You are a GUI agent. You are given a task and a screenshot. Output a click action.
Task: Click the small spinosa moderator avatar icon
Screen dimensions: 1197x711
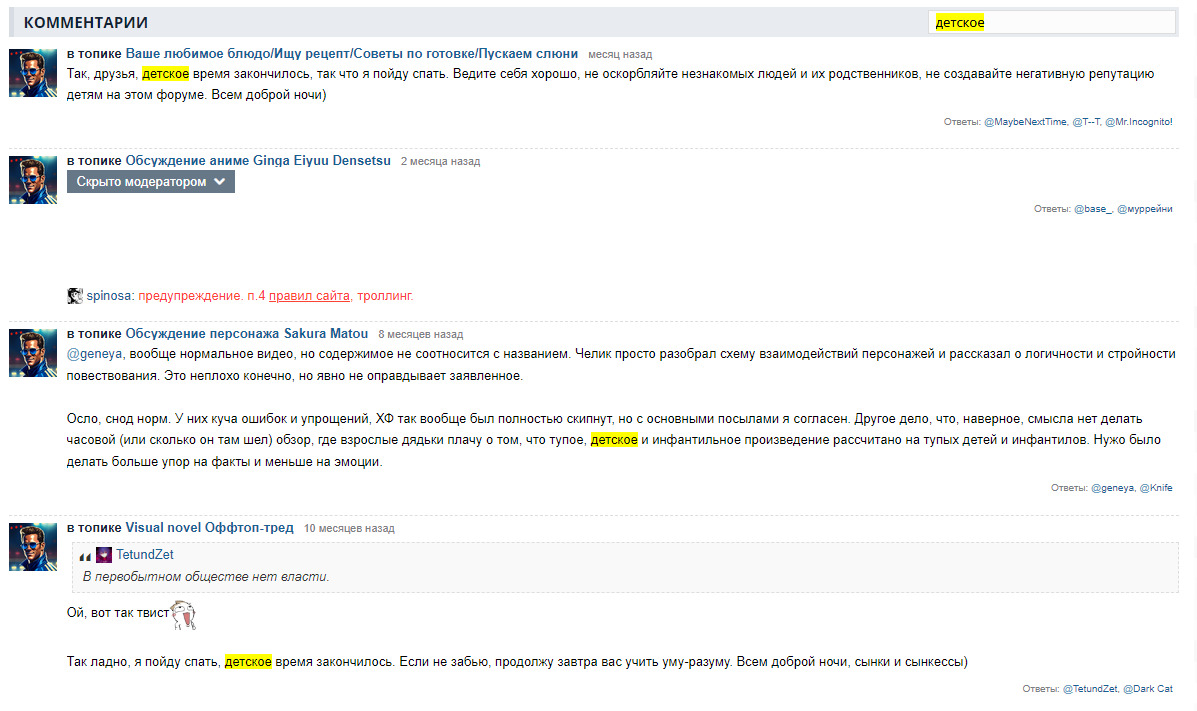[x=74, y=296]
